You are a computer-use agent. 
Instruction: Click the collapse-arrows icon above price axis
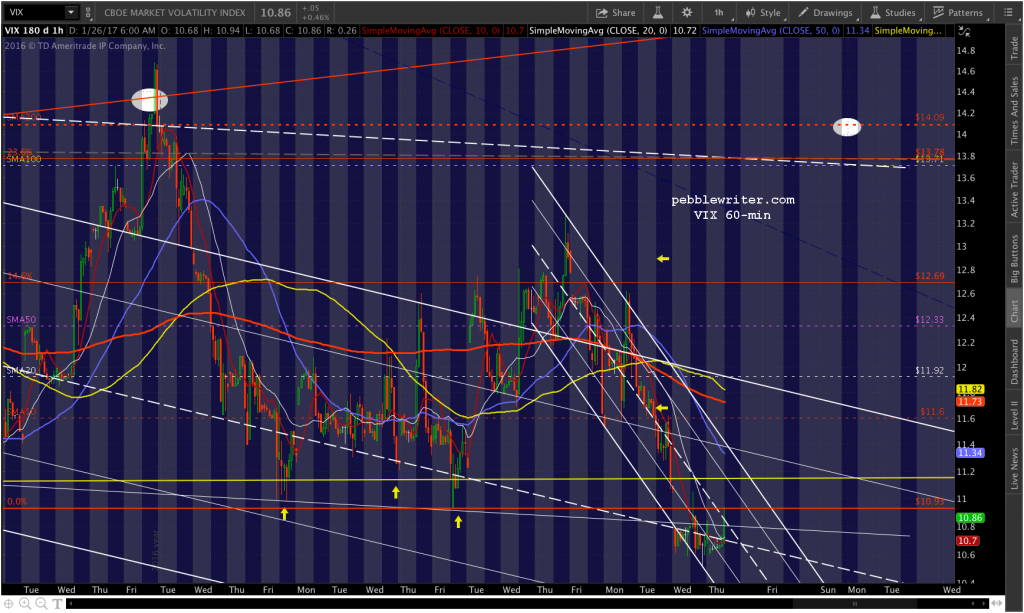pos(965,31)
